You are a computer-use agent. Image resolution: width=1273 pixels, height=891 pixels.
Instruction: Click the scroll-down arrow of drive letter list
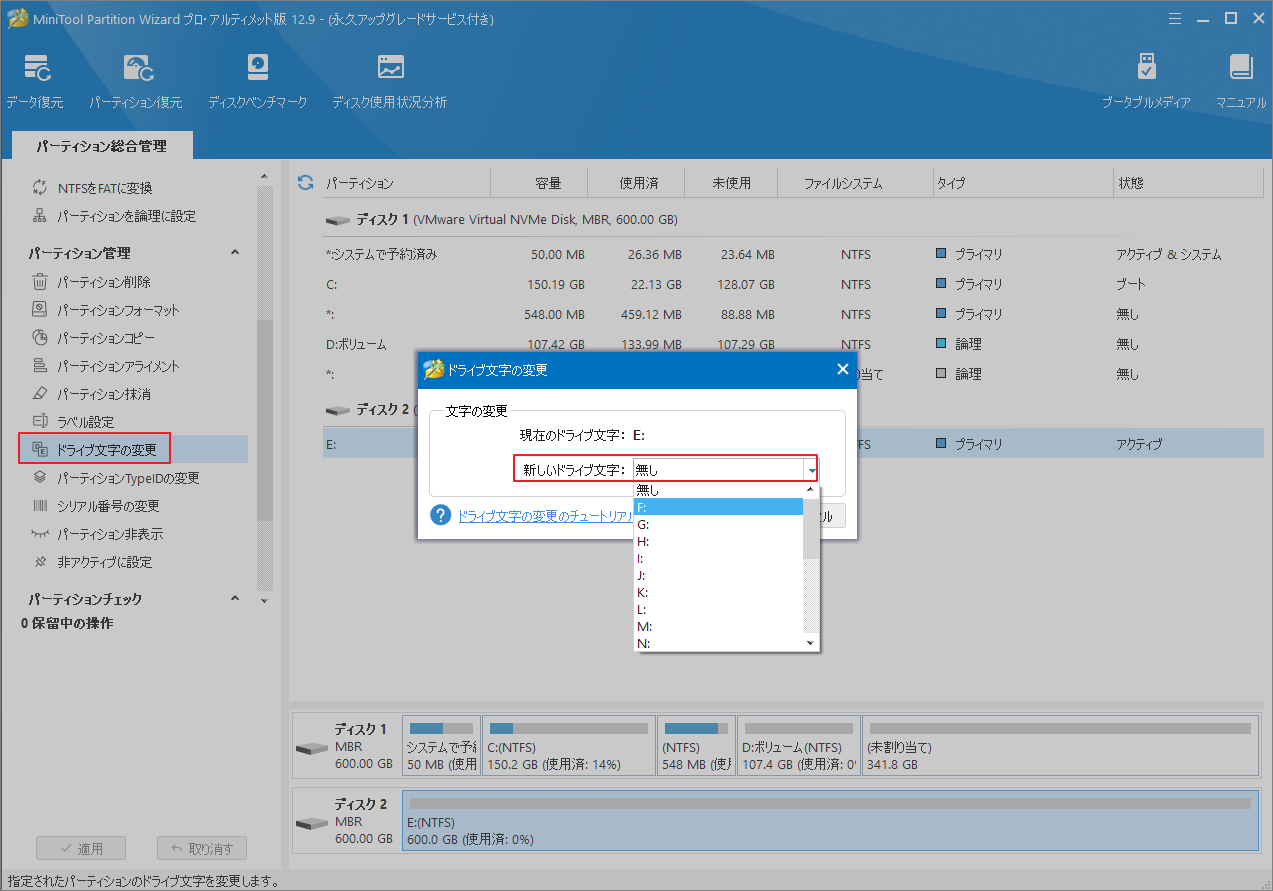pyautogui.click(x=811, y=643)
